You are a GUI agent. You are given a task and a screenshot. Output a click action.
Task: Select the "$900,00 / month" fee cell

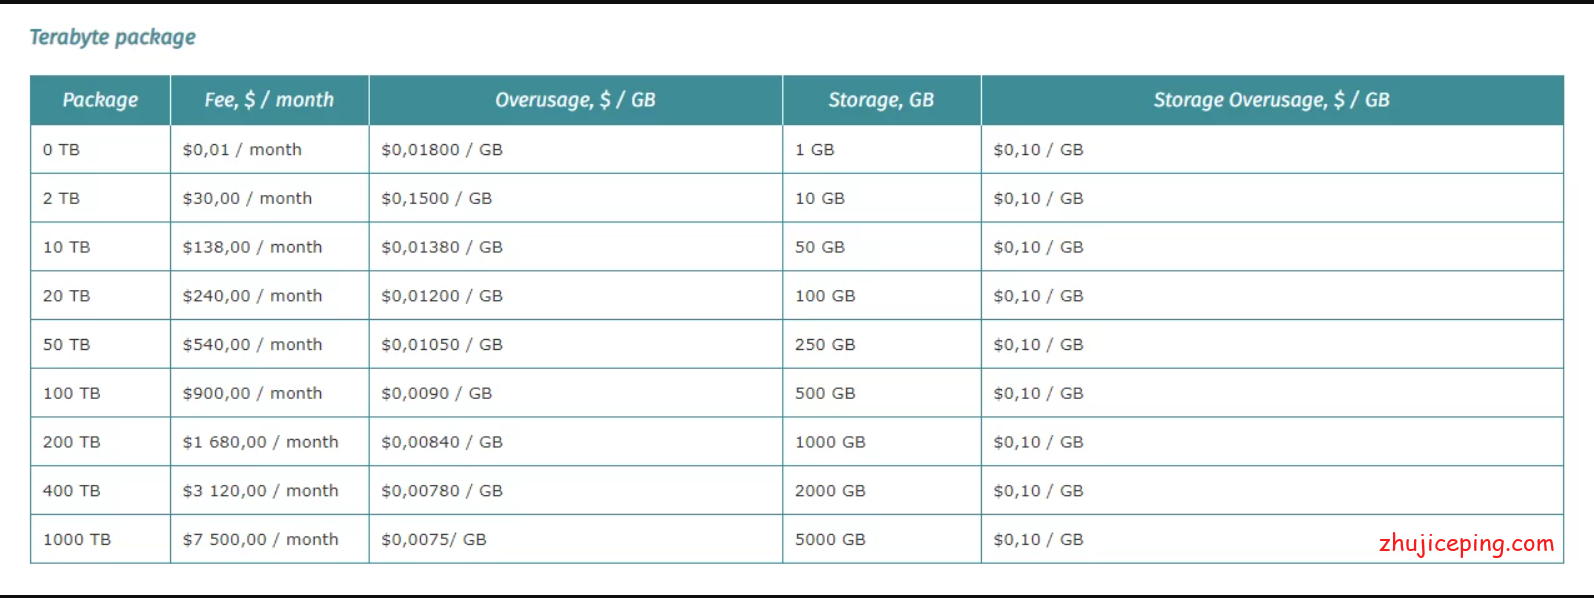click(252, 393)
